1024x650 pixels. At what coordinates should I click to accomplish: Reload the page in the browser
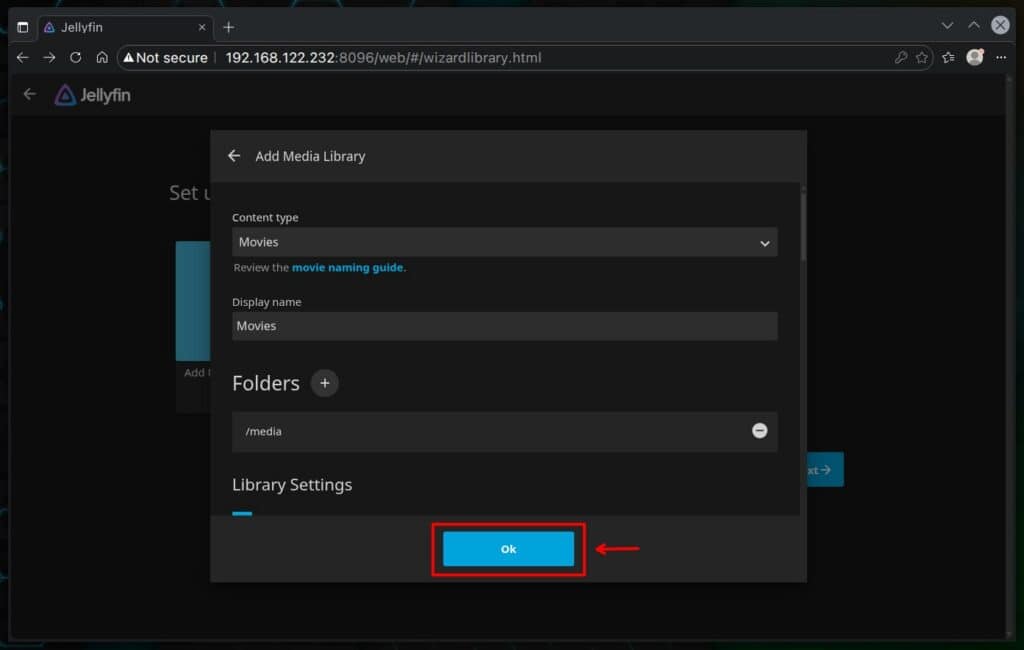(76, 58)
